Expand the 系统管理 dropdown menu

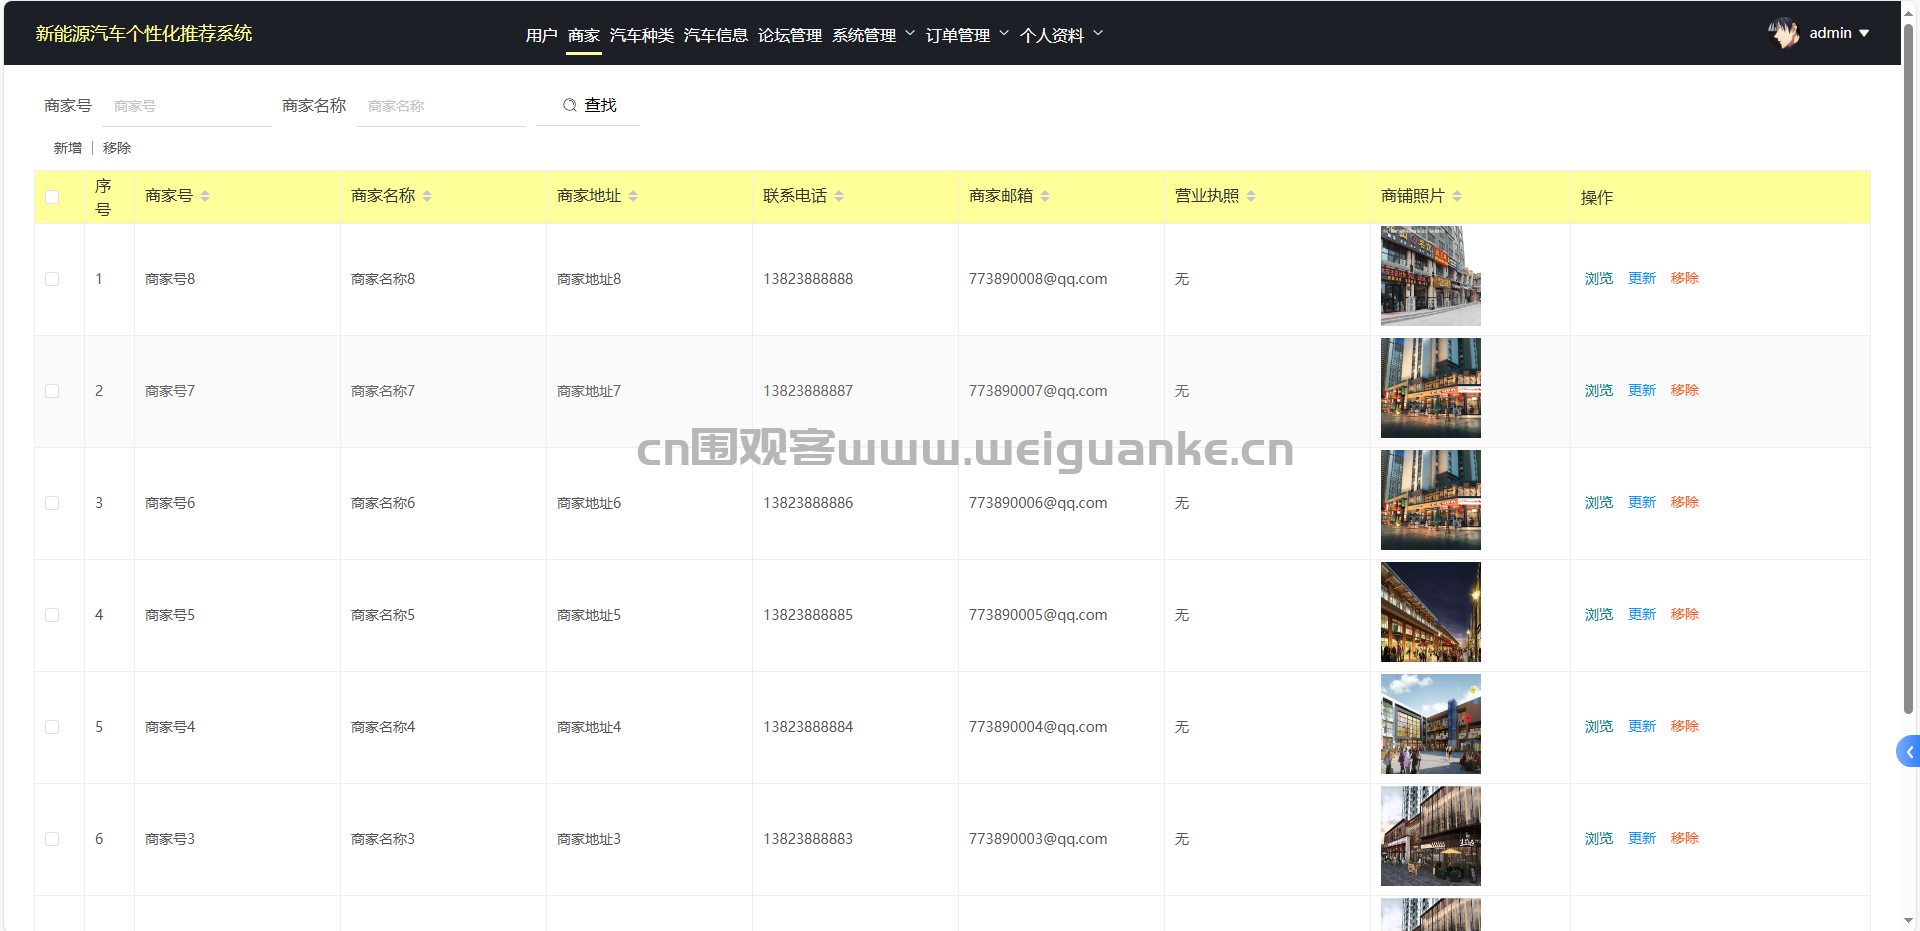pos(873,35)
